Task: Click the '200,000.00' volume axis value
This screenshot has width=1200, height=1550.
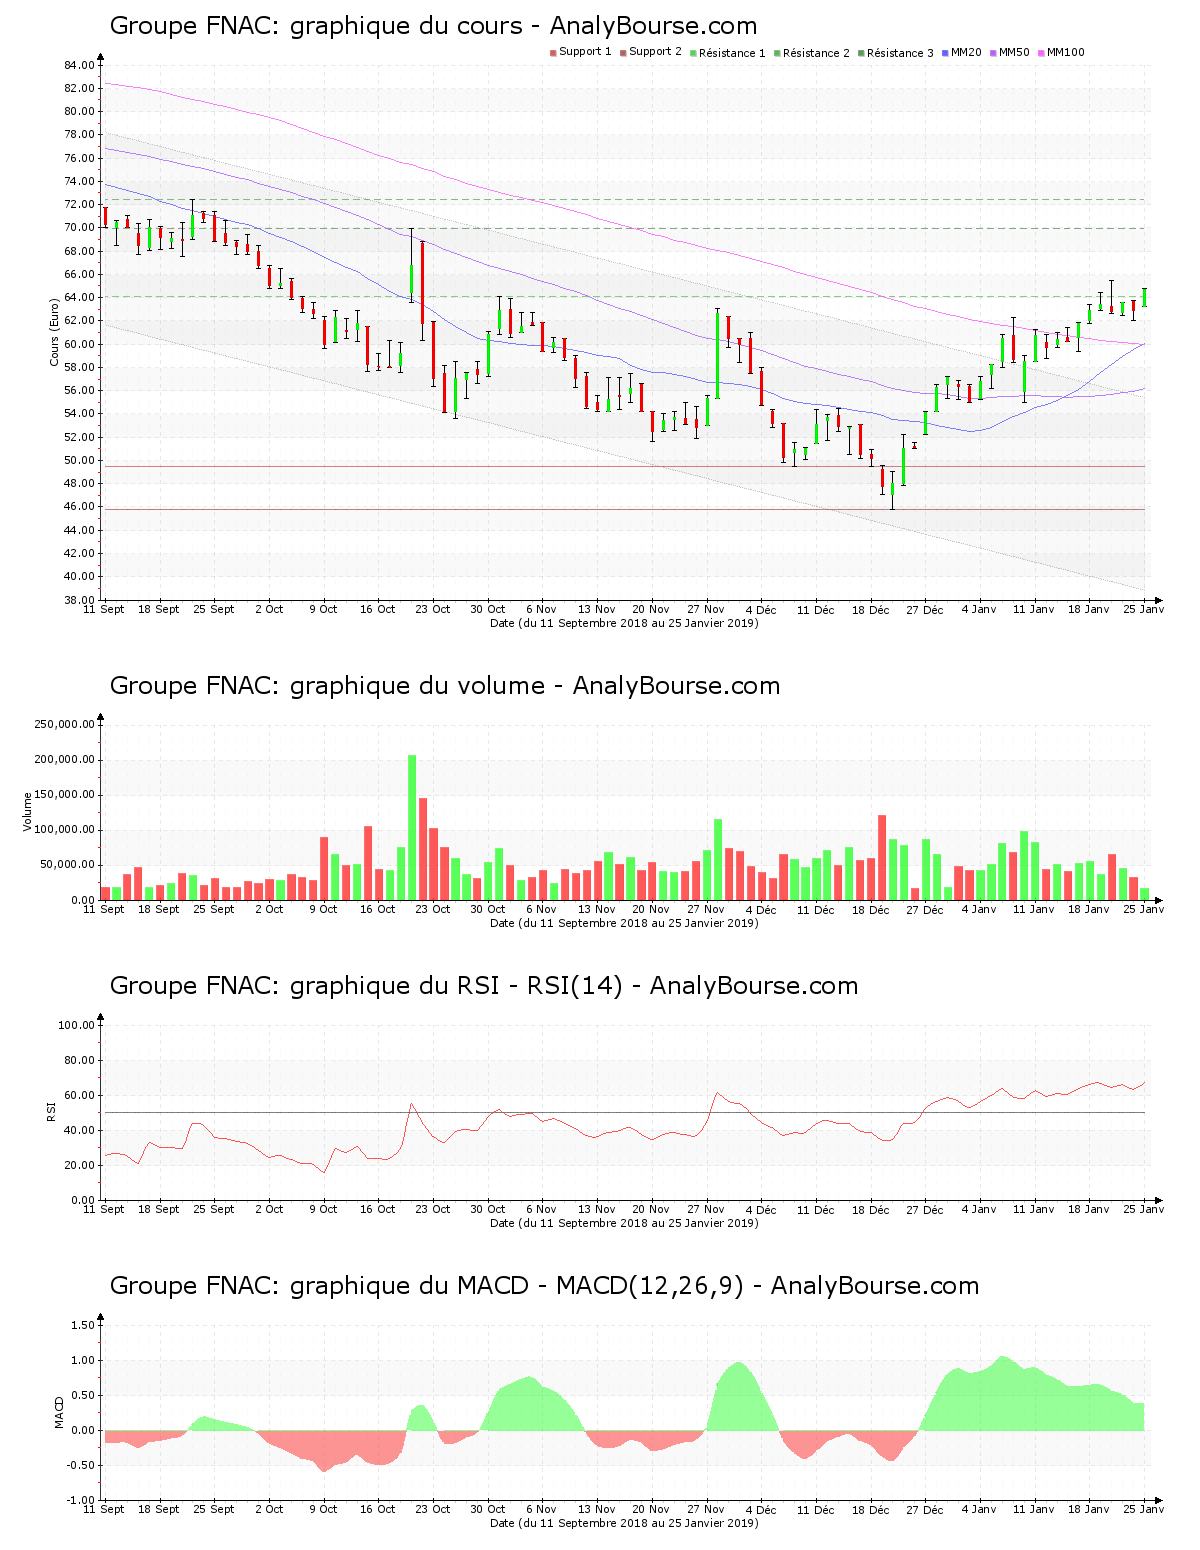Action: (64, 759)
